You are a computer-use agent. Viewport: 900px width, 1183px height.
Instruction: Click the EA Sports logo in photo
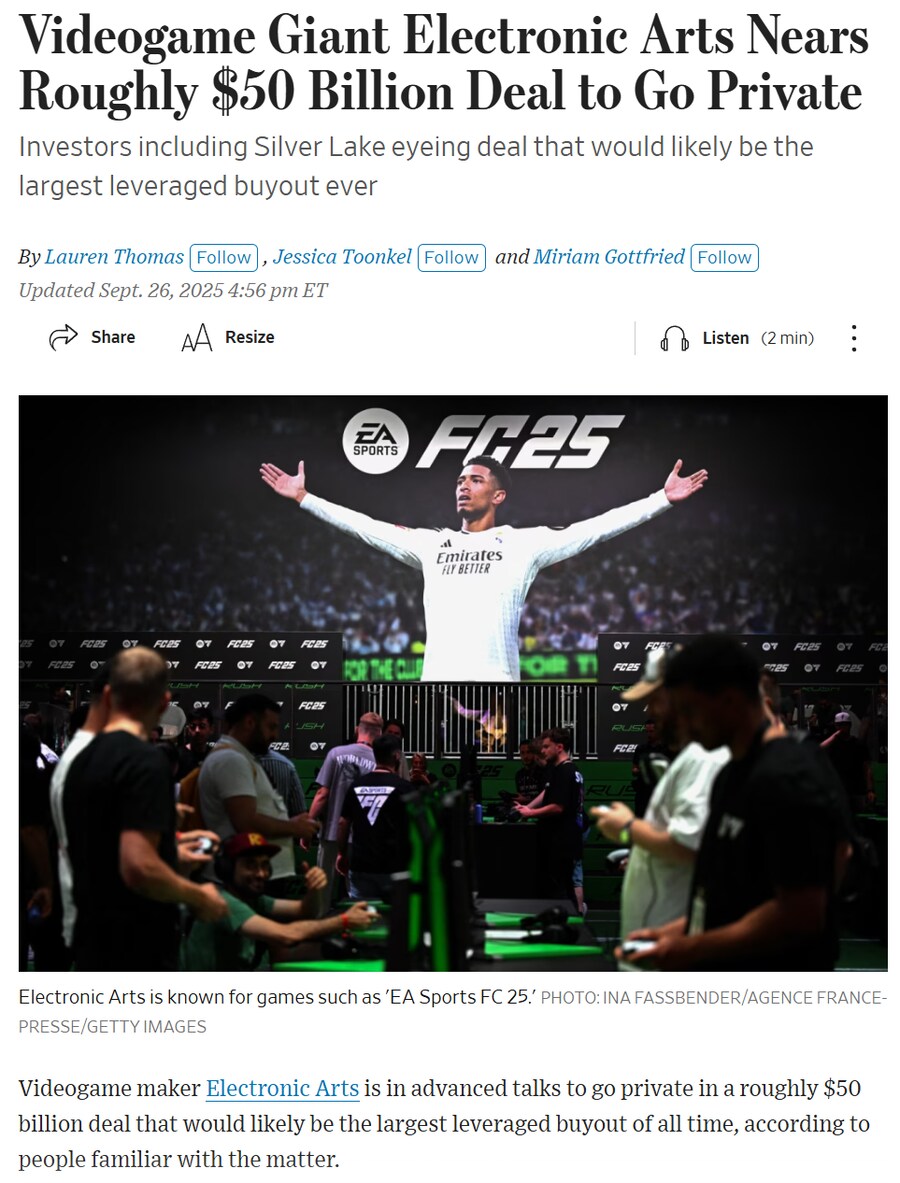(375, 441)
